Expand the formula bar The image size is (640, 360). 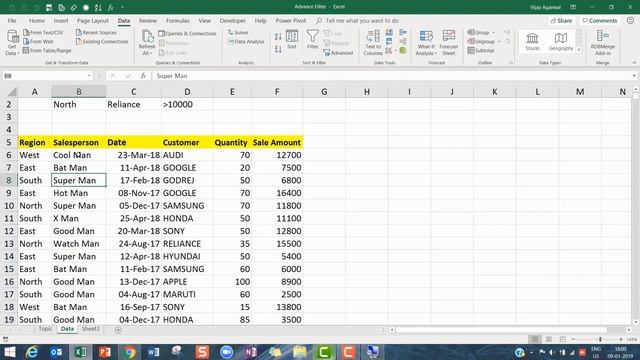[x=634, y=76]
